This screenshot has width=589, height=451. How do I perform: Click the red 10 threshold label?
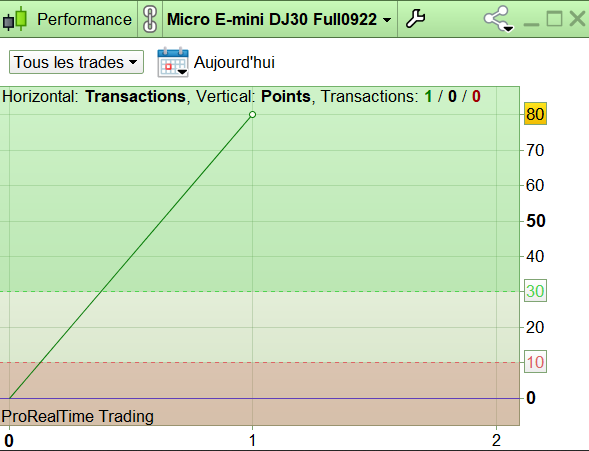click(x=535, y=362)
